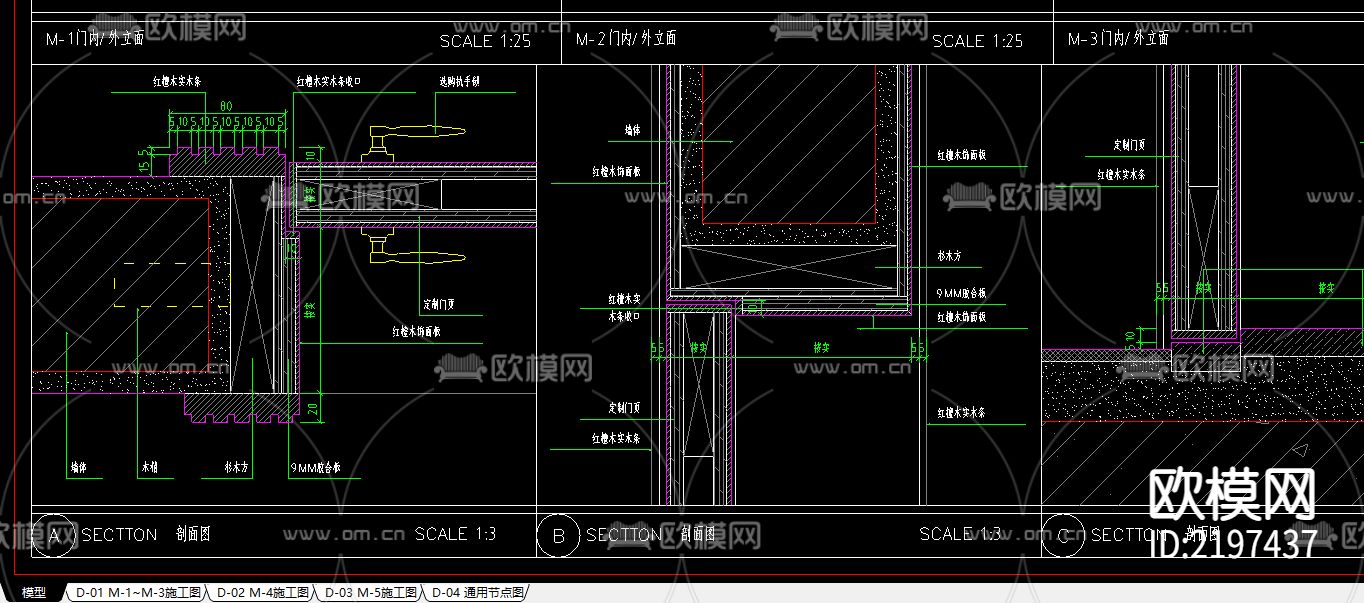Image resolution: width=1364 pixels, height=603 pixels.
Task: Select the 9MM胶合板 label in section B
Action: [961, 293]
